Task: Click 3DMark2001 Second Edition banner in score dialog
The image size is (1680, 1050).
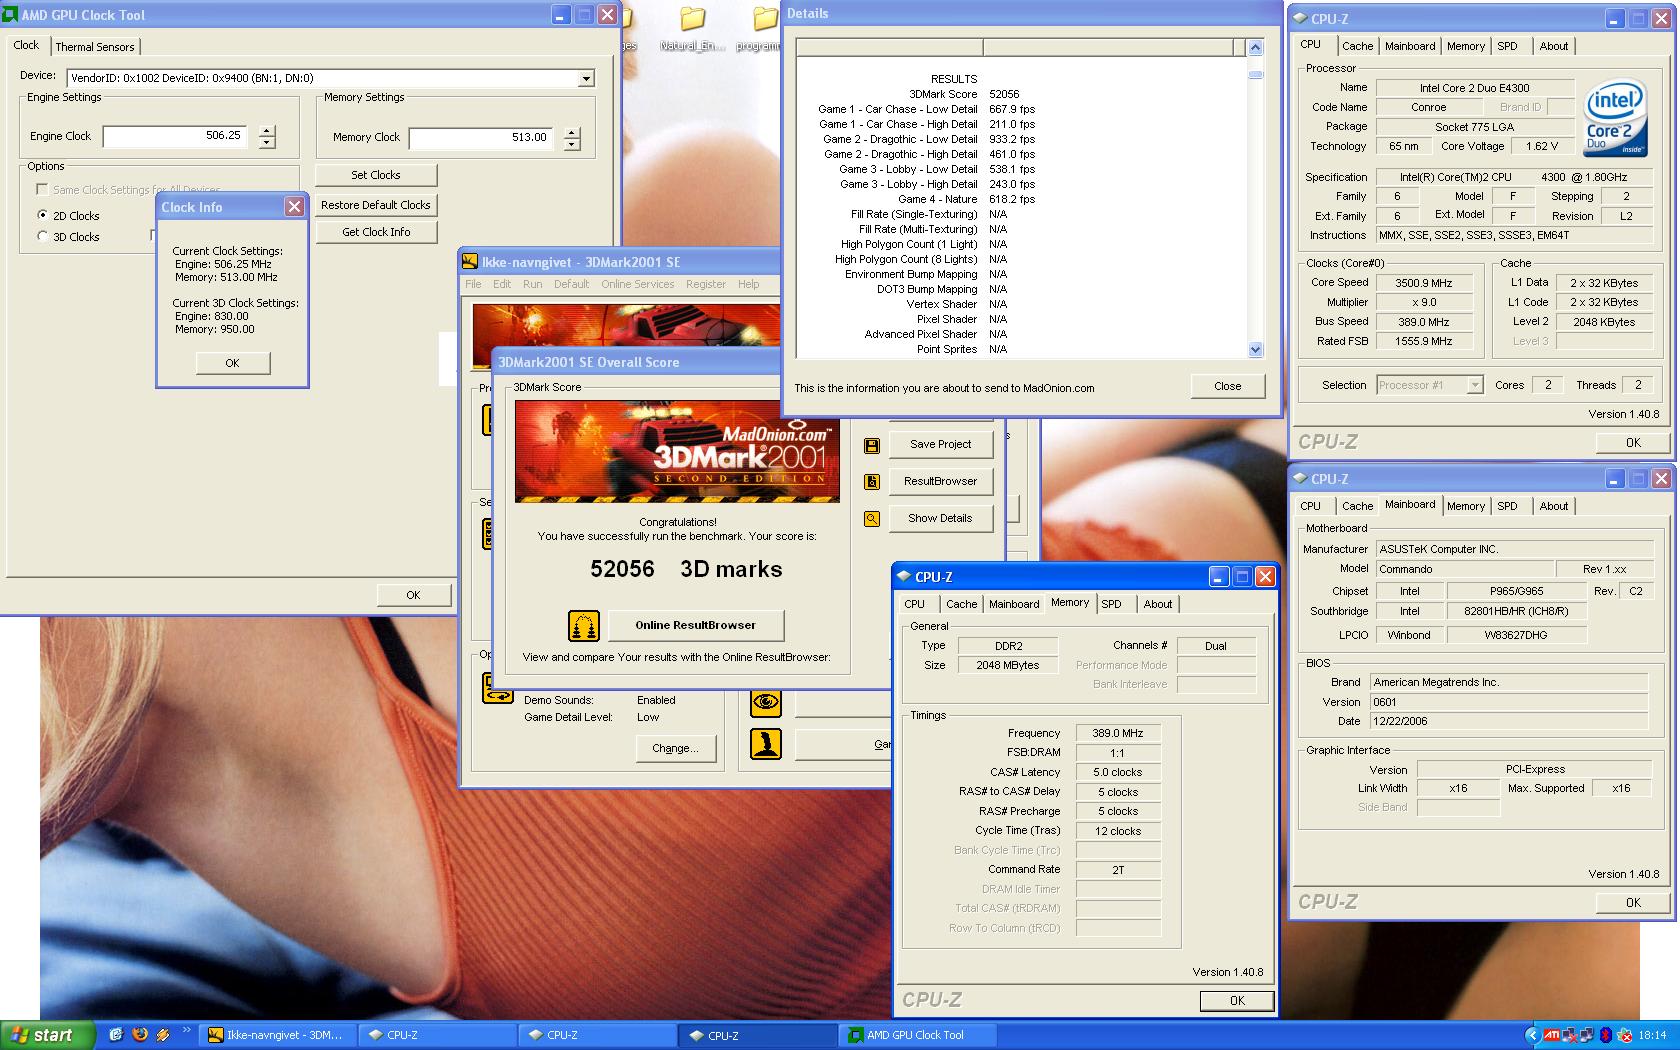Action: click(x=677, y=451)
